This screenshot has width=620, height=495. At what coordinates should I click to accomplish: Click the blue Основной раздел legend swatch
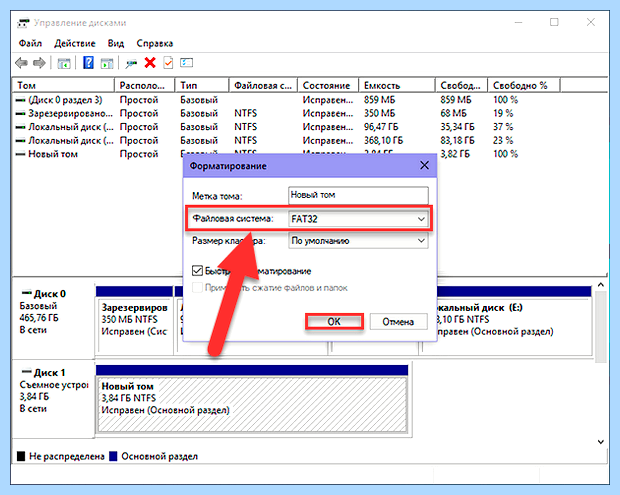pyautogui.click(x=113, y=456)
